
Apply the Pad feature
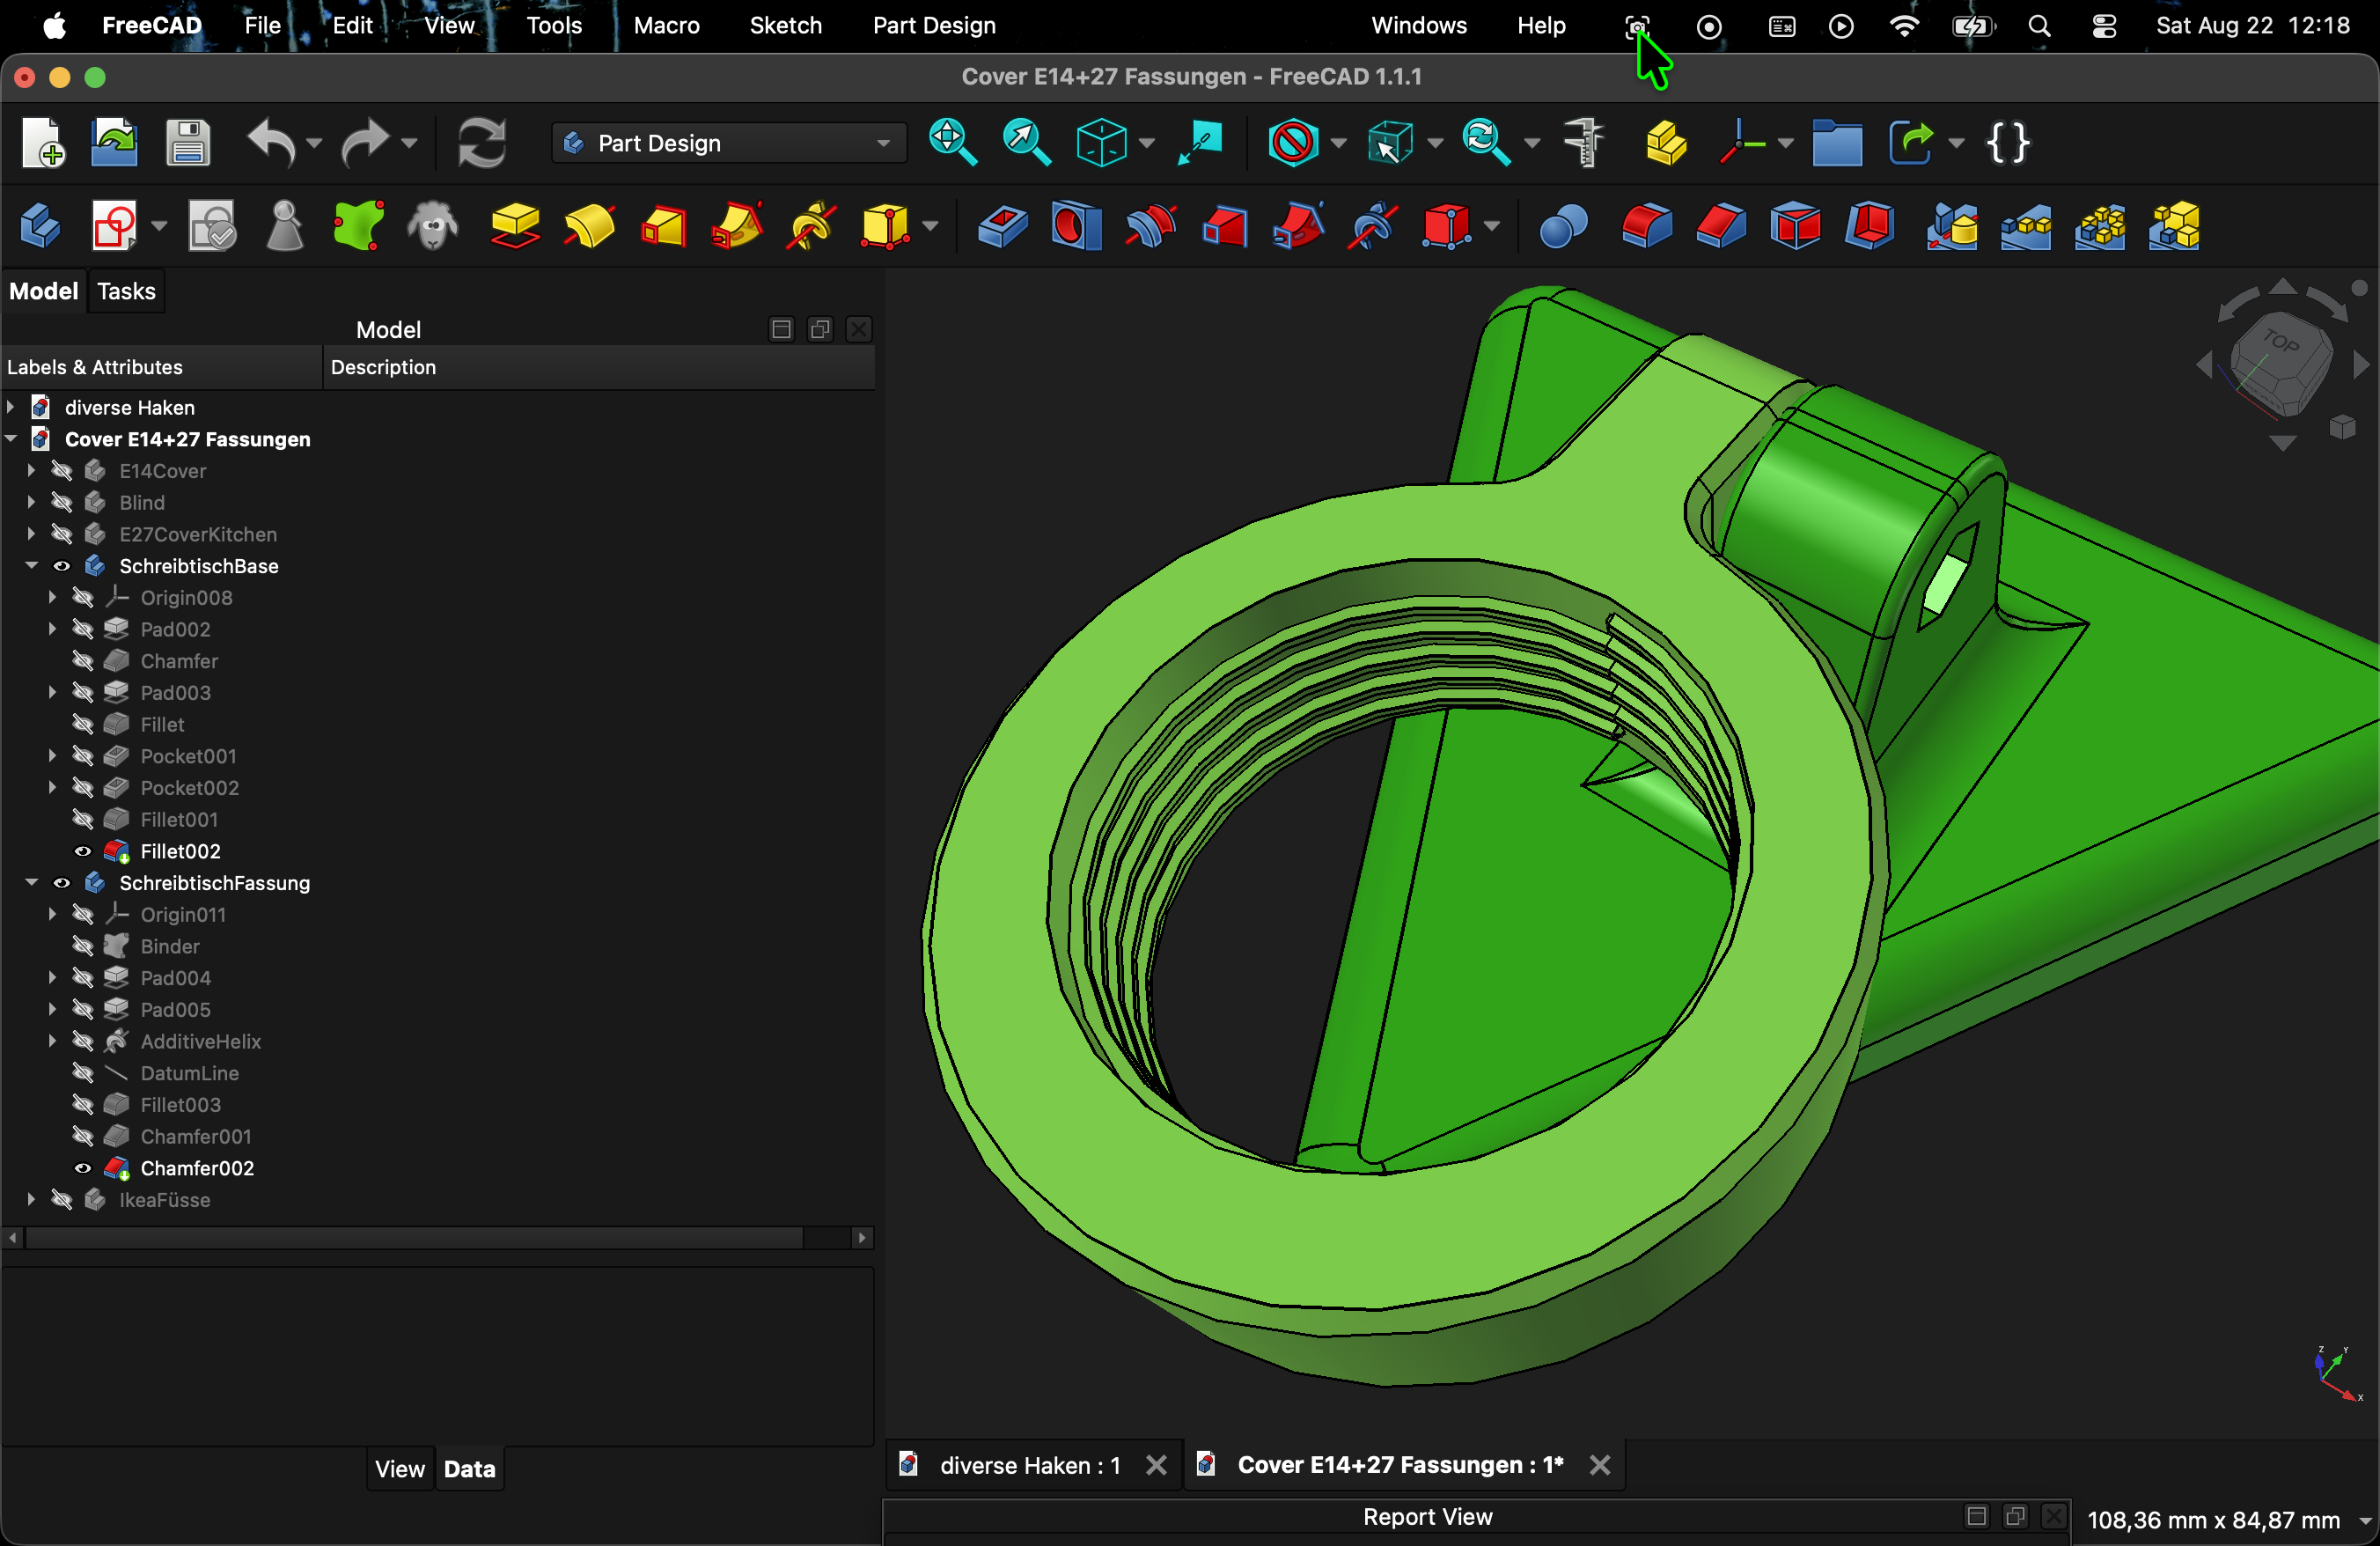[515, 226]
